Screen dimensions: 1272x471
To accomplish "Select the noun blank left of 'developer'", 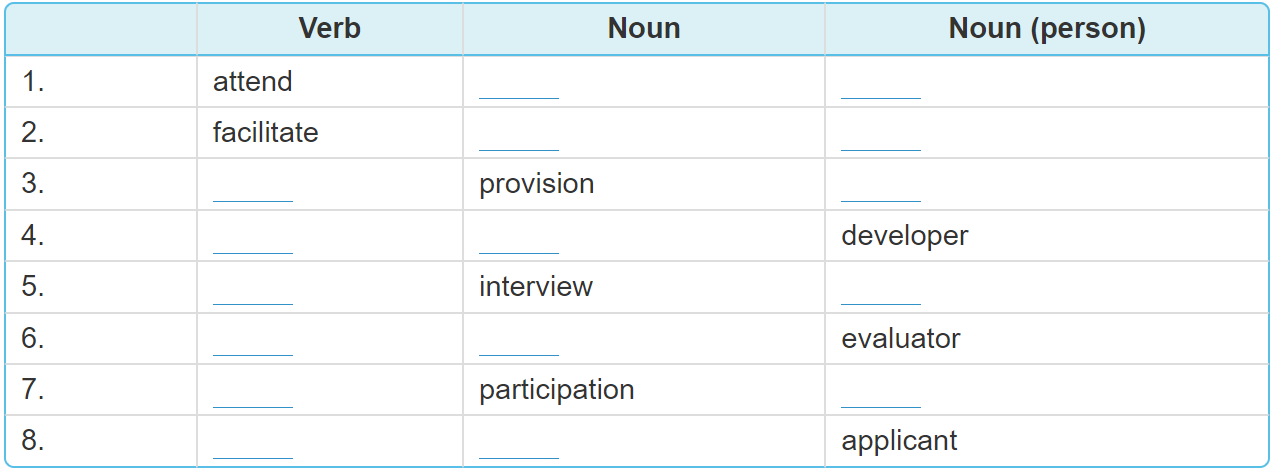I will coord(518,242).
